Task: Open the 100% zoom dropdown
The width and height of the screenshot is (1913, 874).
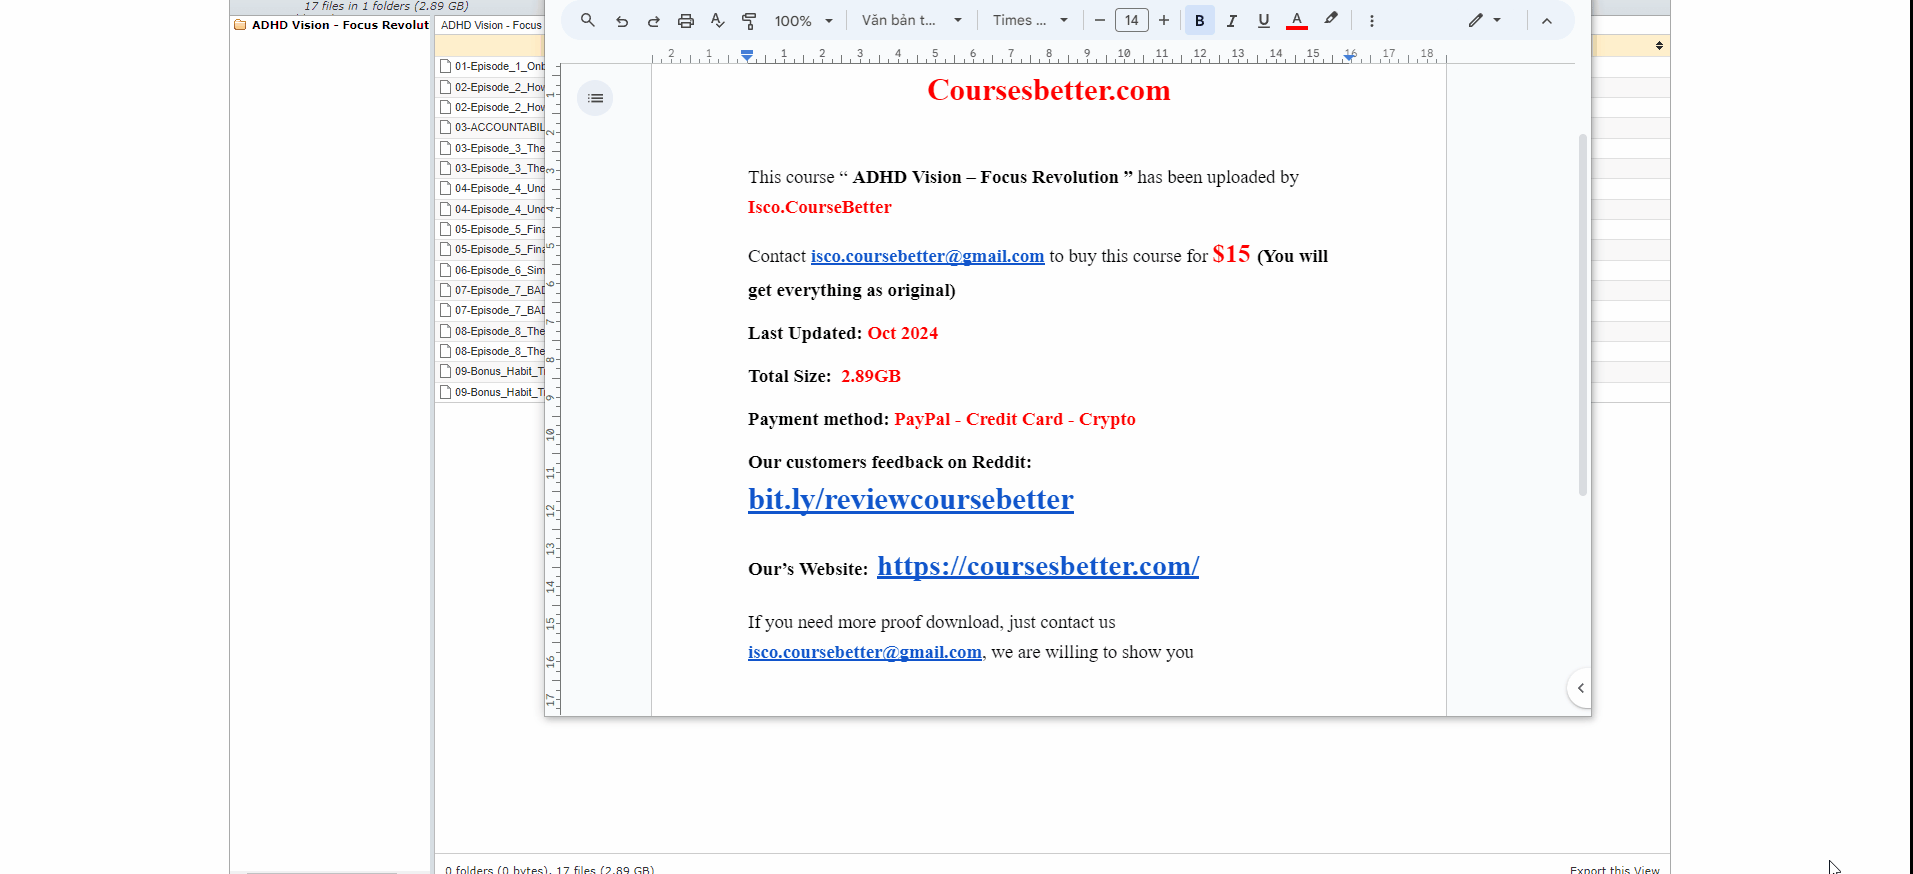Action: point(803,21)
